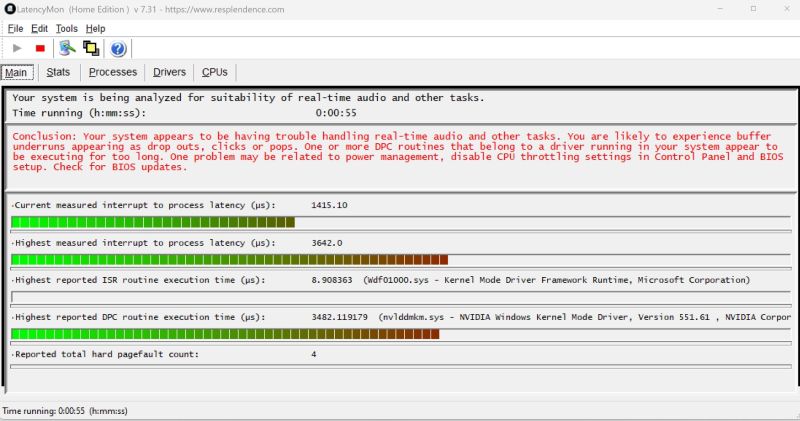Click the LatencyMon app icon in title bar
Image resolution: width=800 pixels, height=421 pixels.
(x=10, y=9)
